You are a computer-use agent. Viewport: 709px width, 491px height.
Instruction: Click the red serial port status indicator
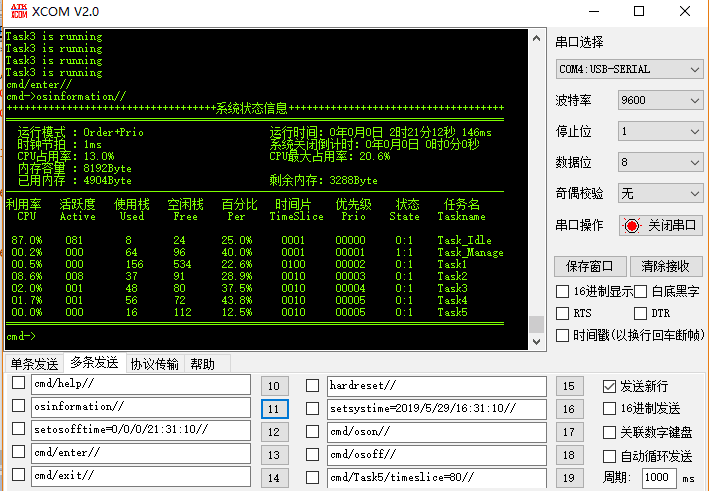(632, 225)
